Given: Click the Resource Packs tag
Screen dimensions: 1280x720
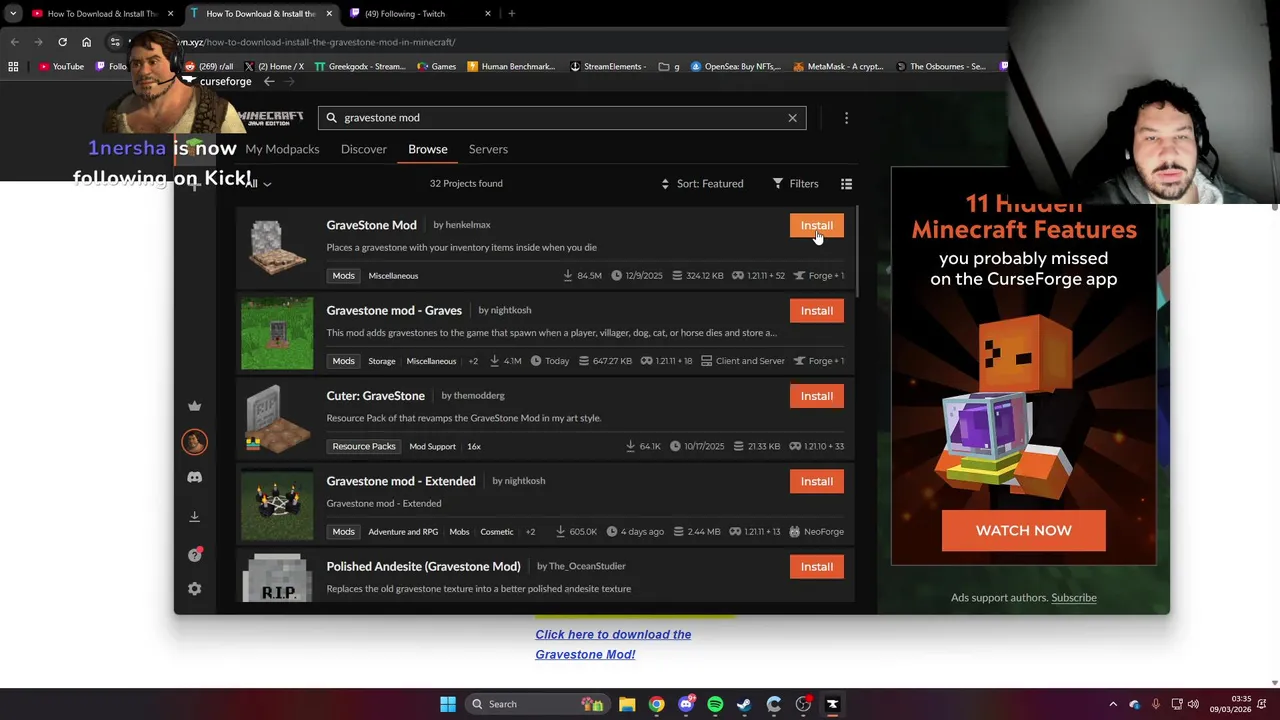Looking at the screenshot, I should point(364,447).
